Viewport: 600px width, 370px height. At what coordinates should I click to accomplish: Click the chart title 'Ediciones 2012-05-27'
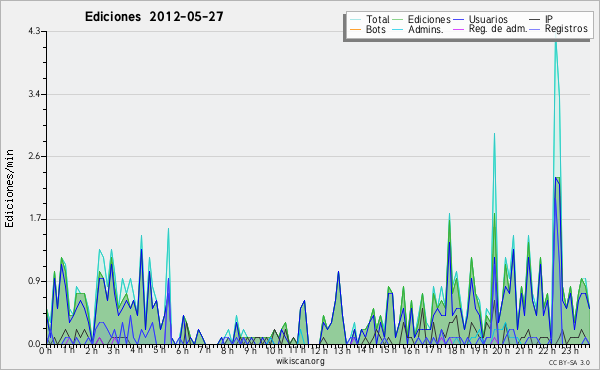tap(154, 17)
